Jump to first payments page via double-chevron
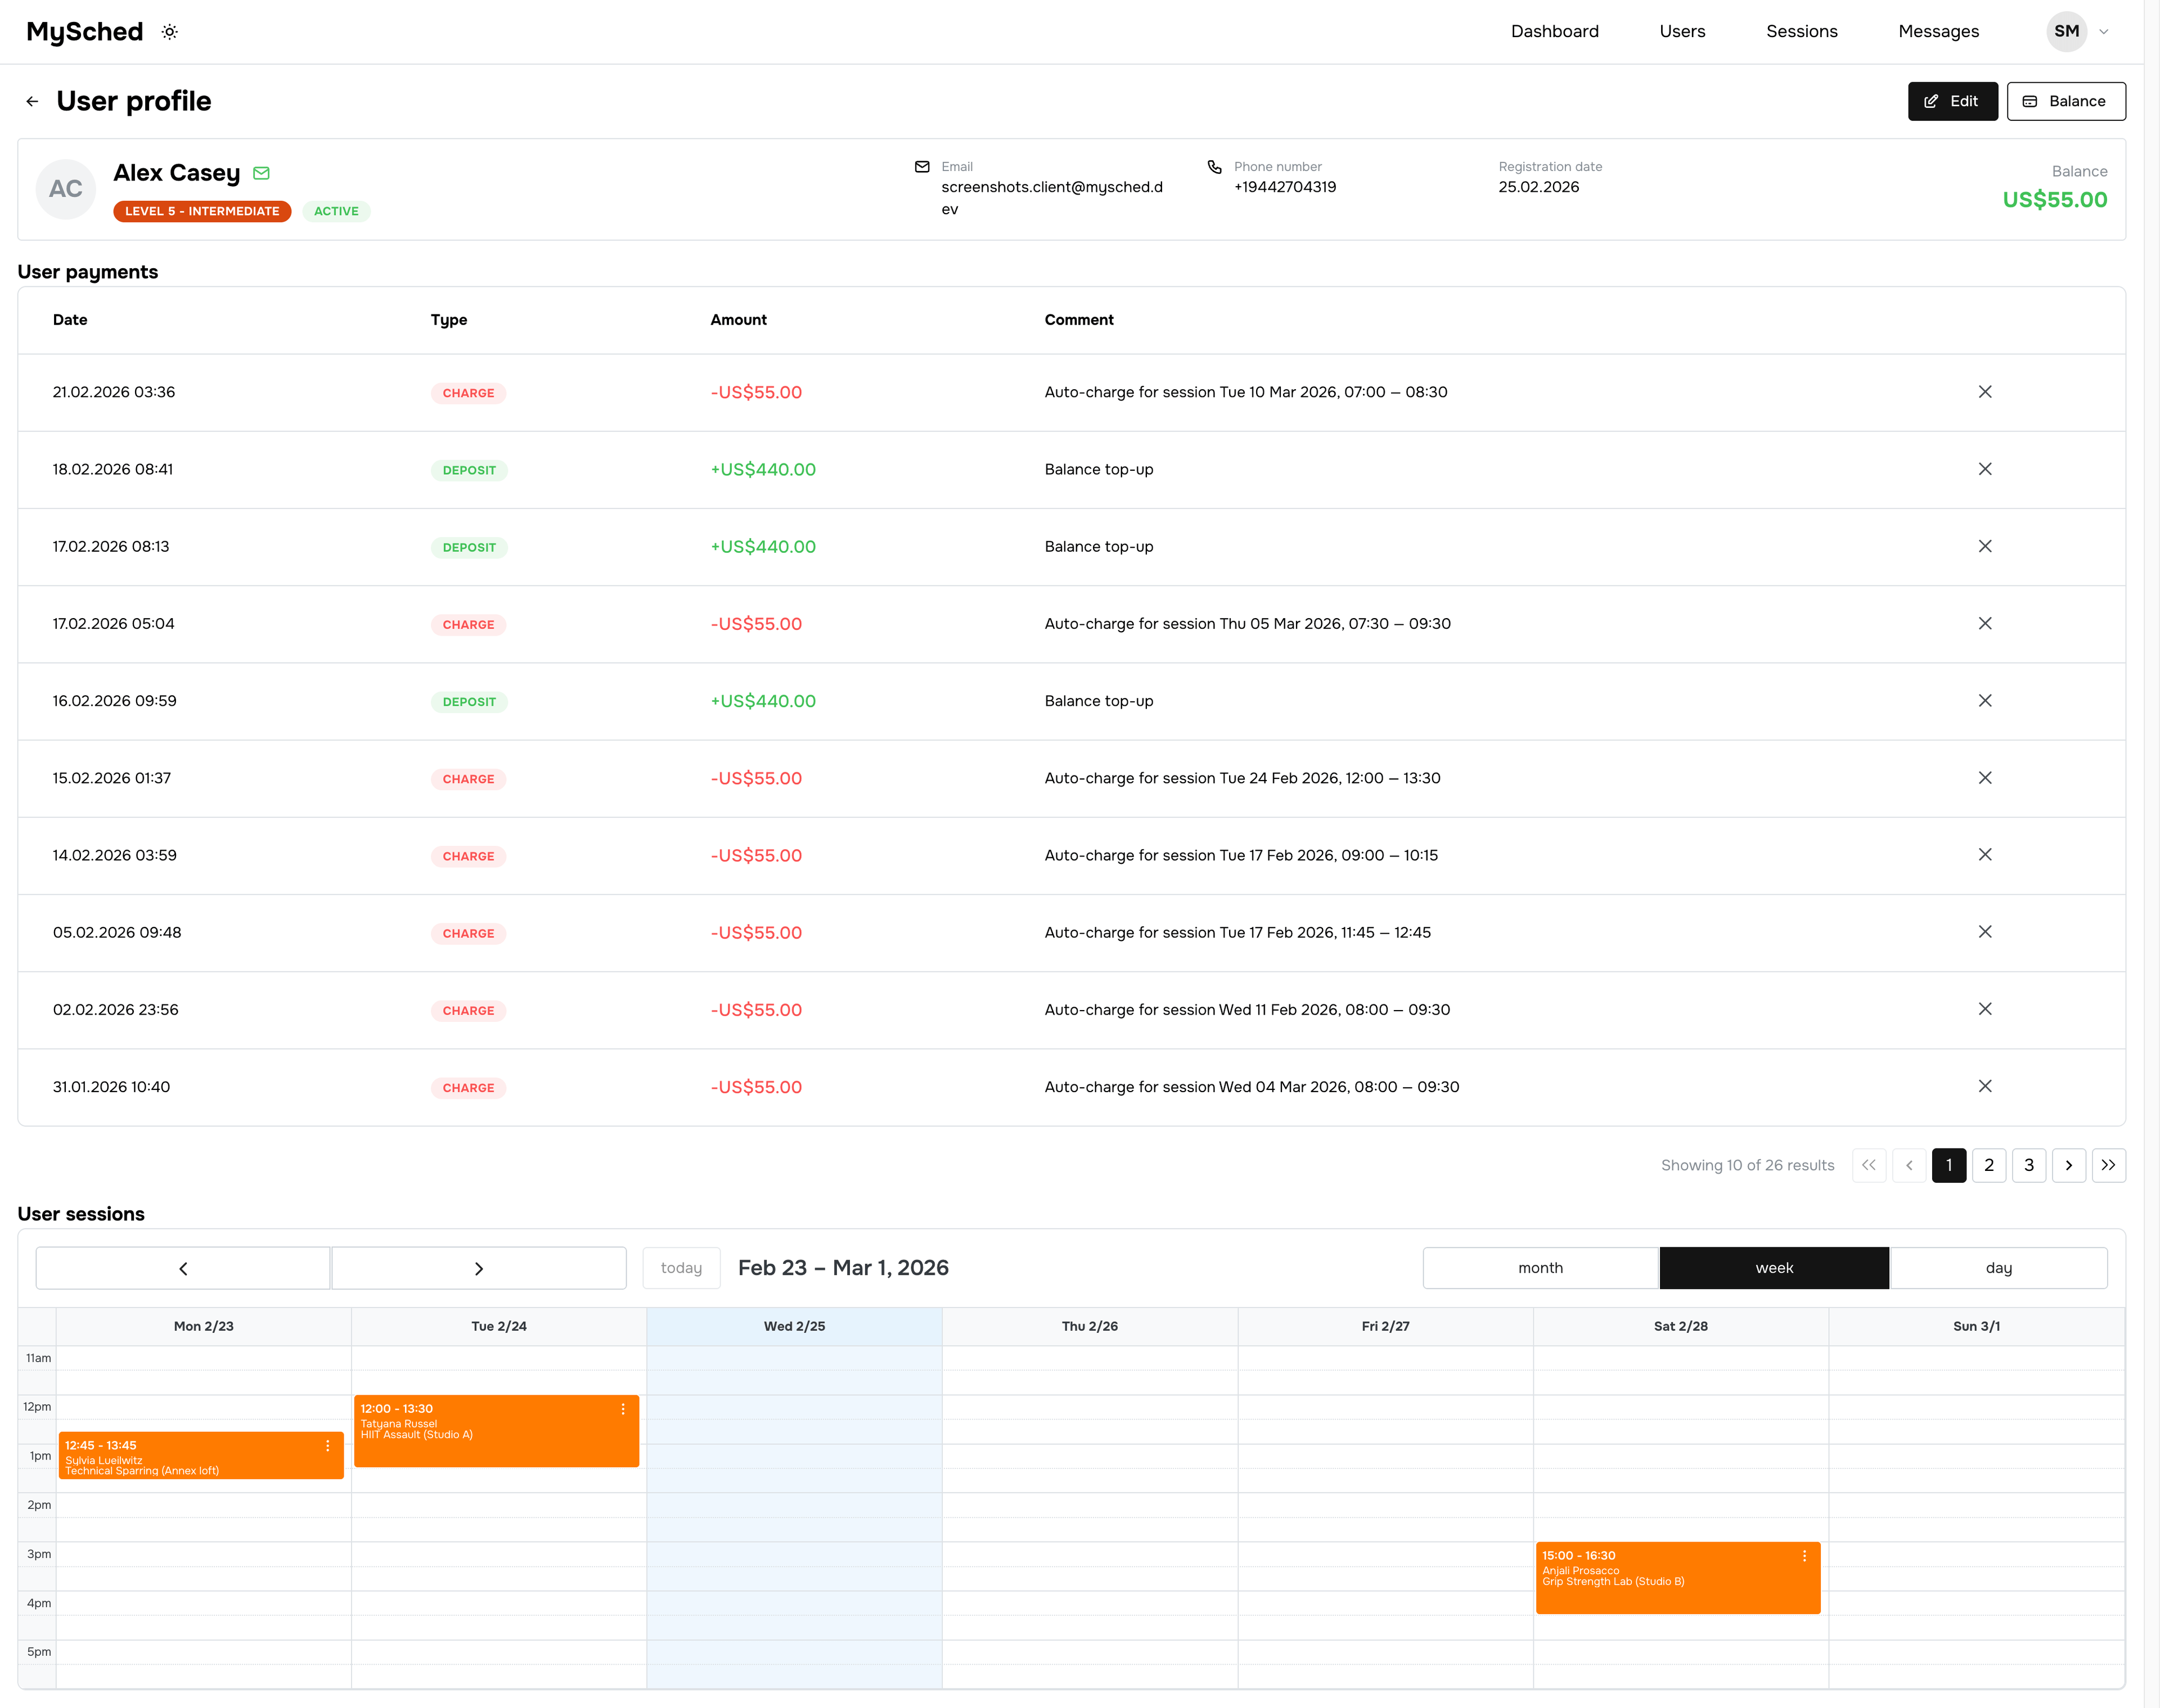The width and height of the screenshot is (2160, 1708). point(1869,1165)
